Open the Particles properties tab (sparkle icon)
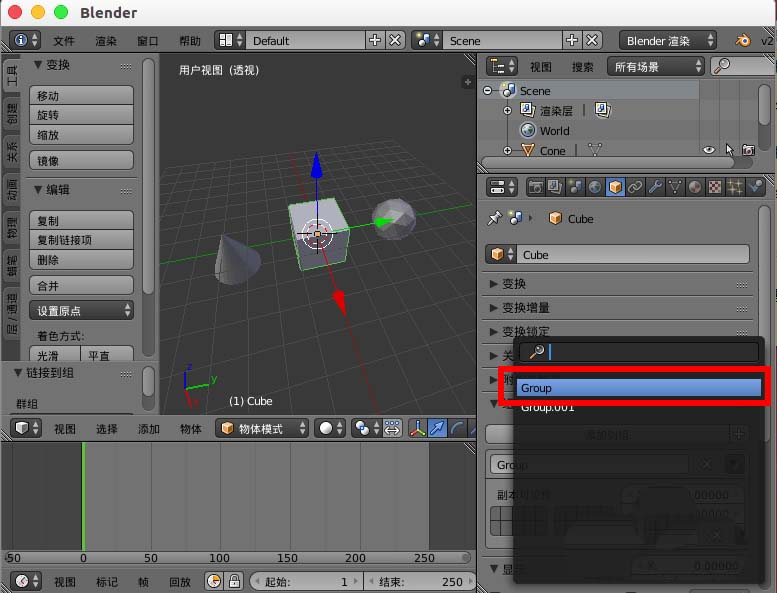 point(735,187)
